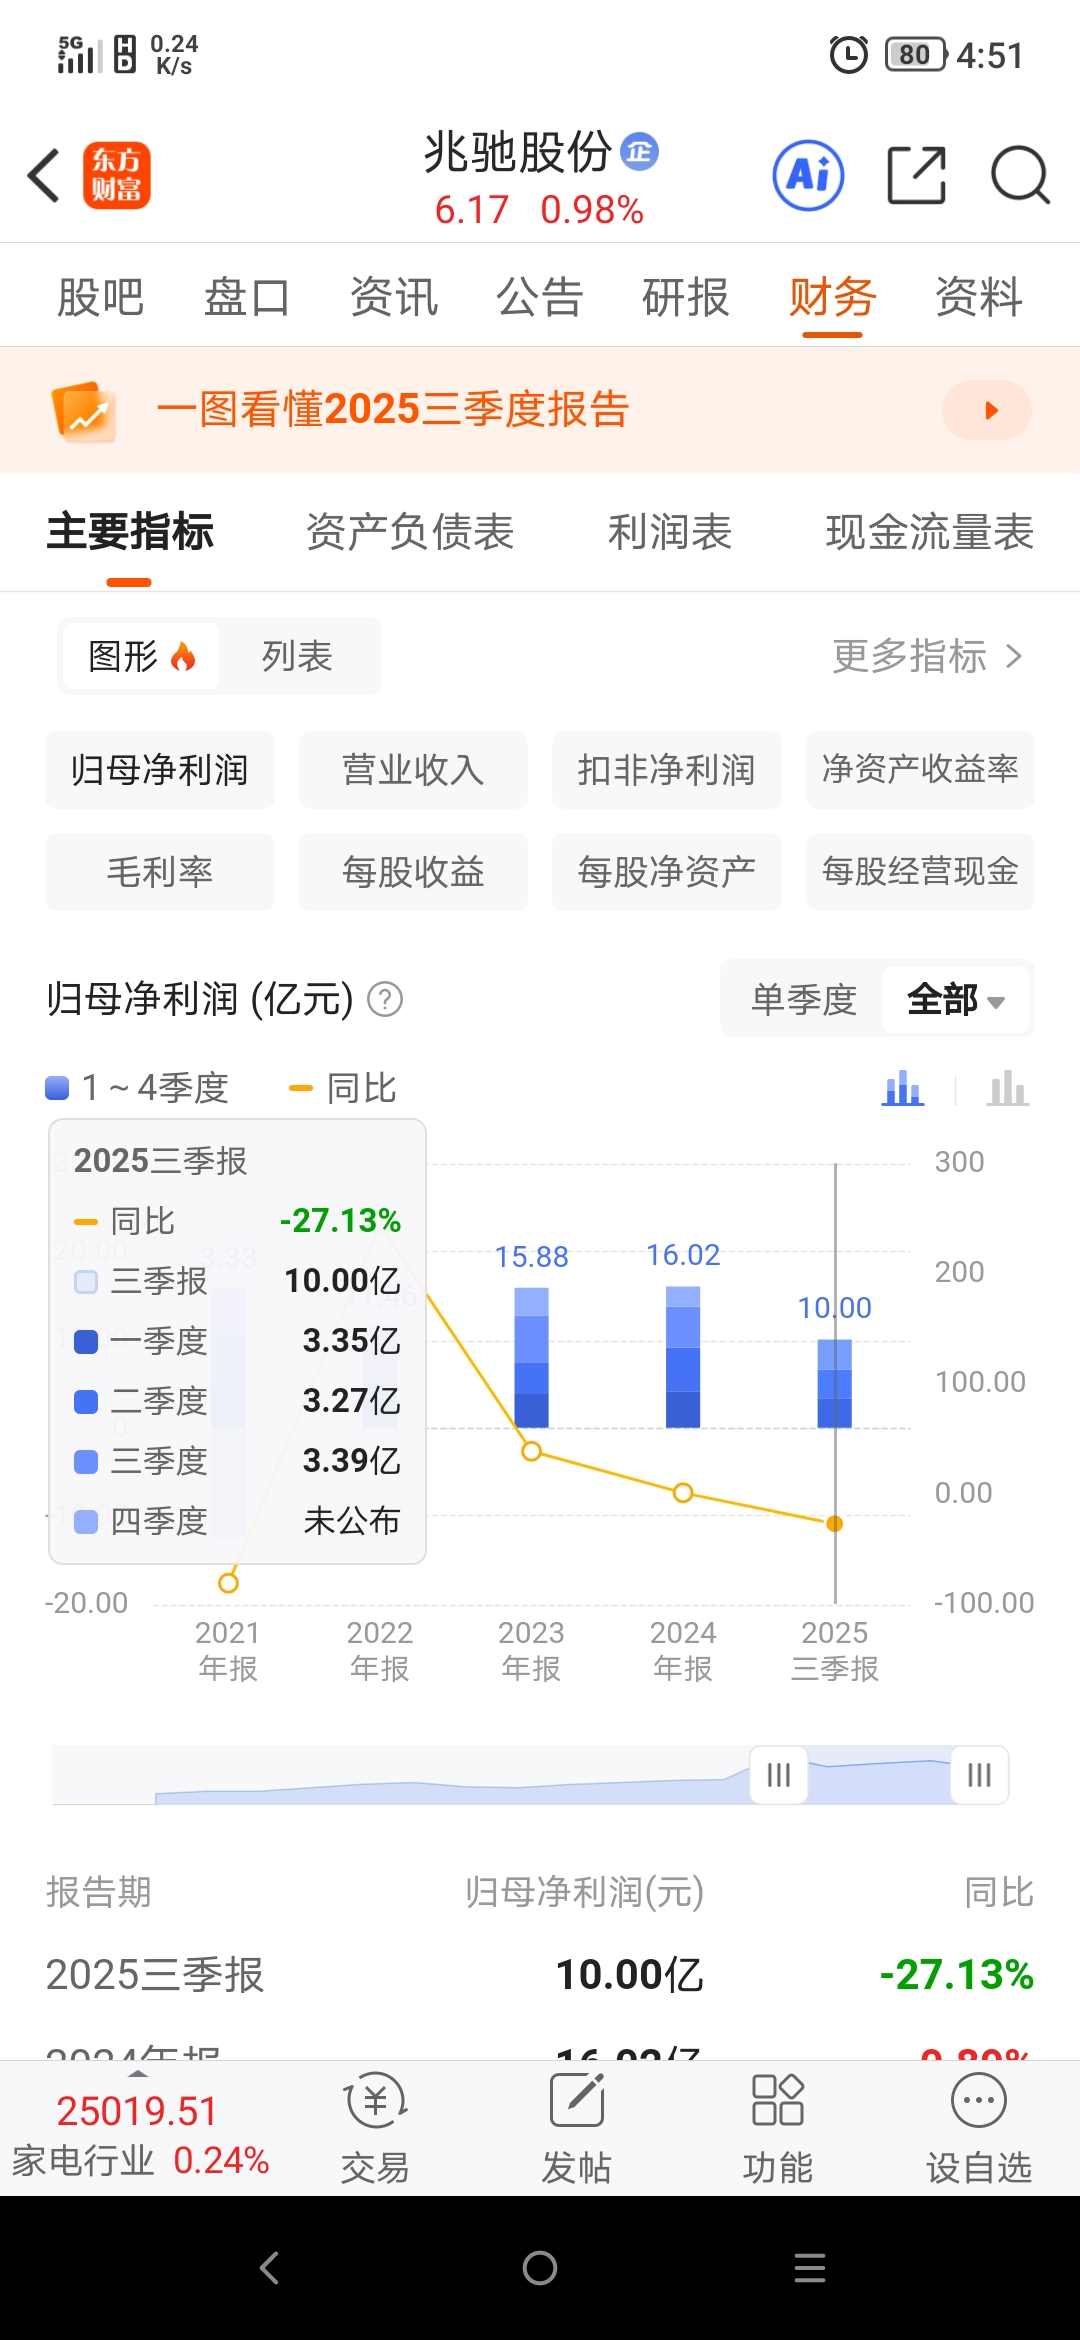Switch to the stacked bar chart icon

pyautogui.click(x=903, y=1088)
